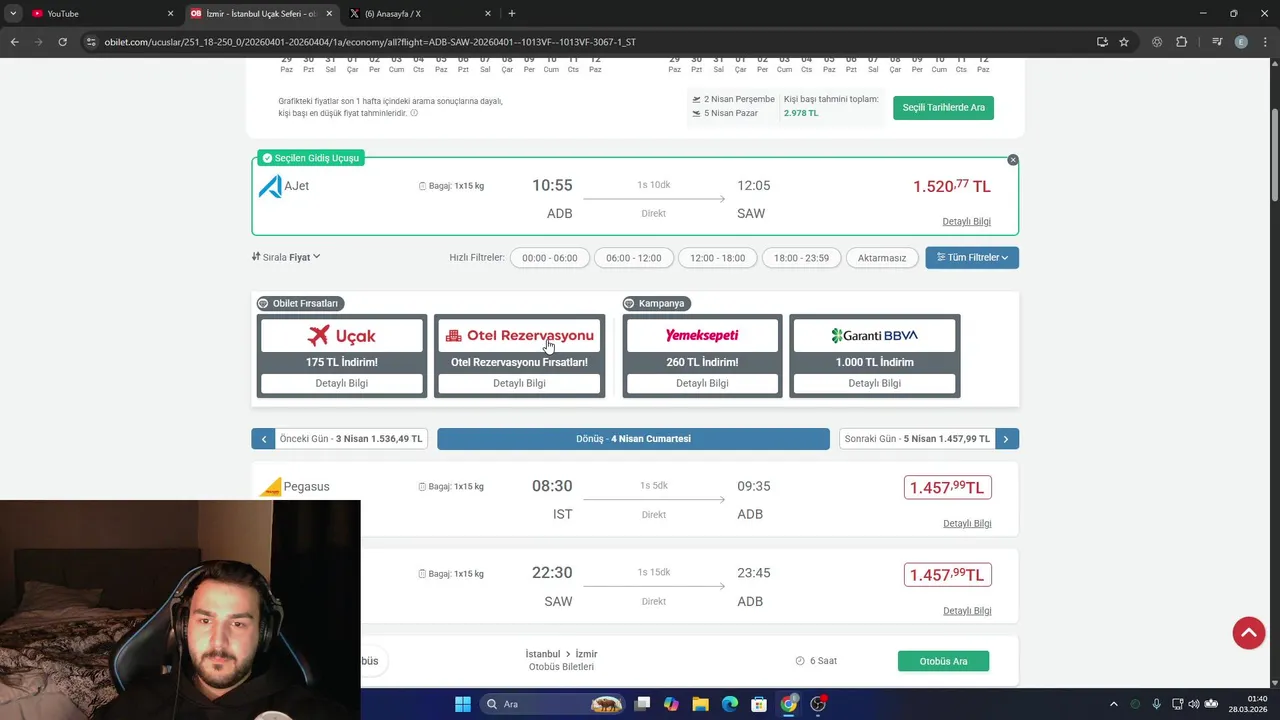1280x720 pixels.
Task: Open the site info icon in address bar
Action: [92, 42]
